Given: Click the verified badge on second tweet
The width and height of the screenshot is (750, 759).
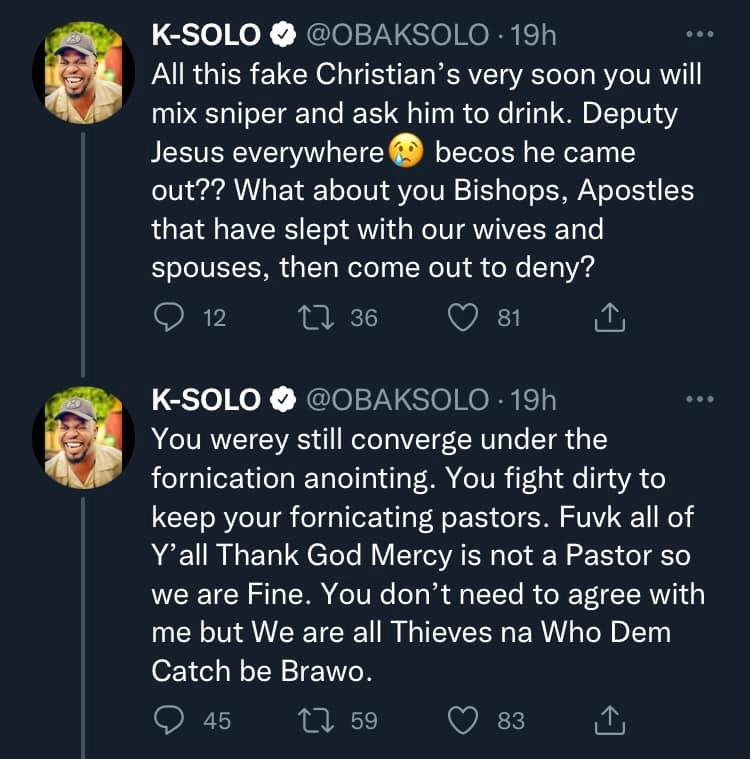Looking at the screenshot, I should (283, 400).
